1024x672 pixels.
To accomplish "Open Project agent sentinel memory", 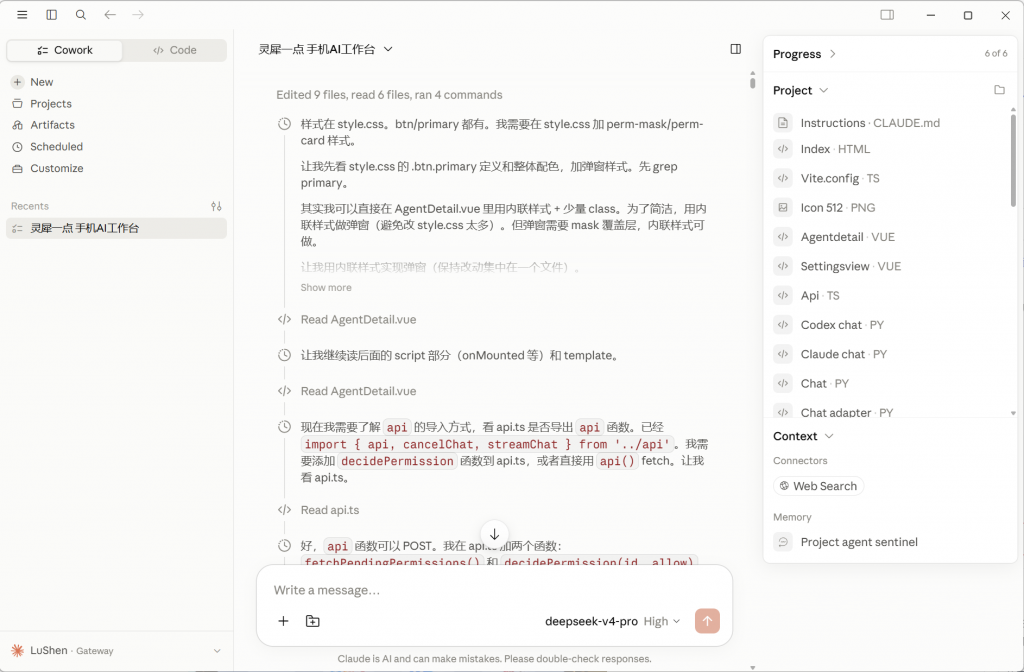I will [x=859, y=542].
